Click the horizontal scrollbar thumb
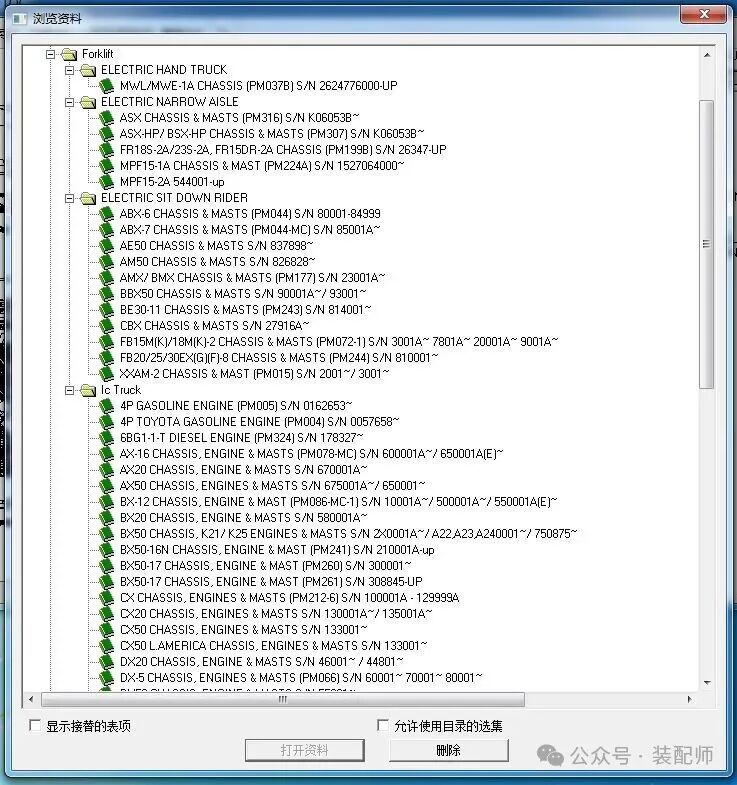 [283, 699]
